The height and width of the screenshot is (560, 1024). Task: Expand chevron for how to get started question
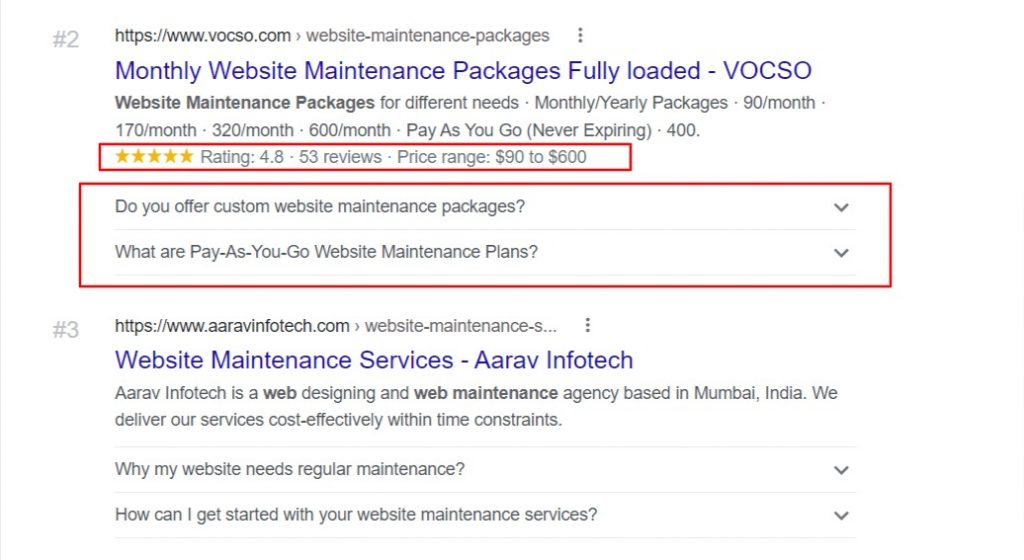click(841, 516)
